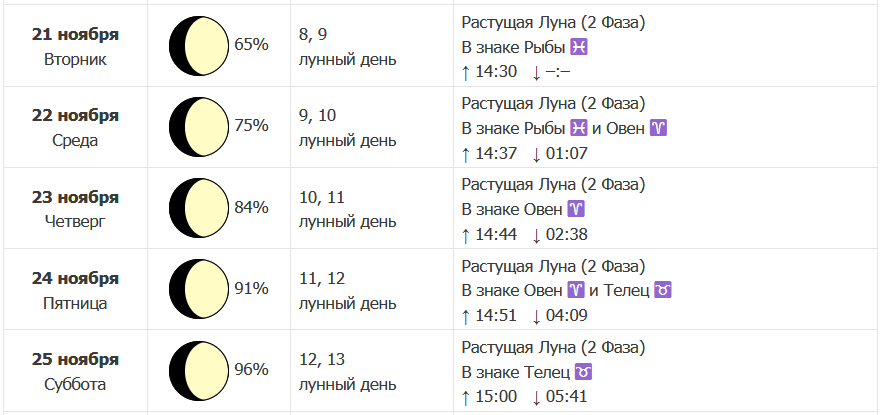This screenshot has height=415, width=881.
Task: Click the 10, 11 лунный день cell
Action: [347, 209]
